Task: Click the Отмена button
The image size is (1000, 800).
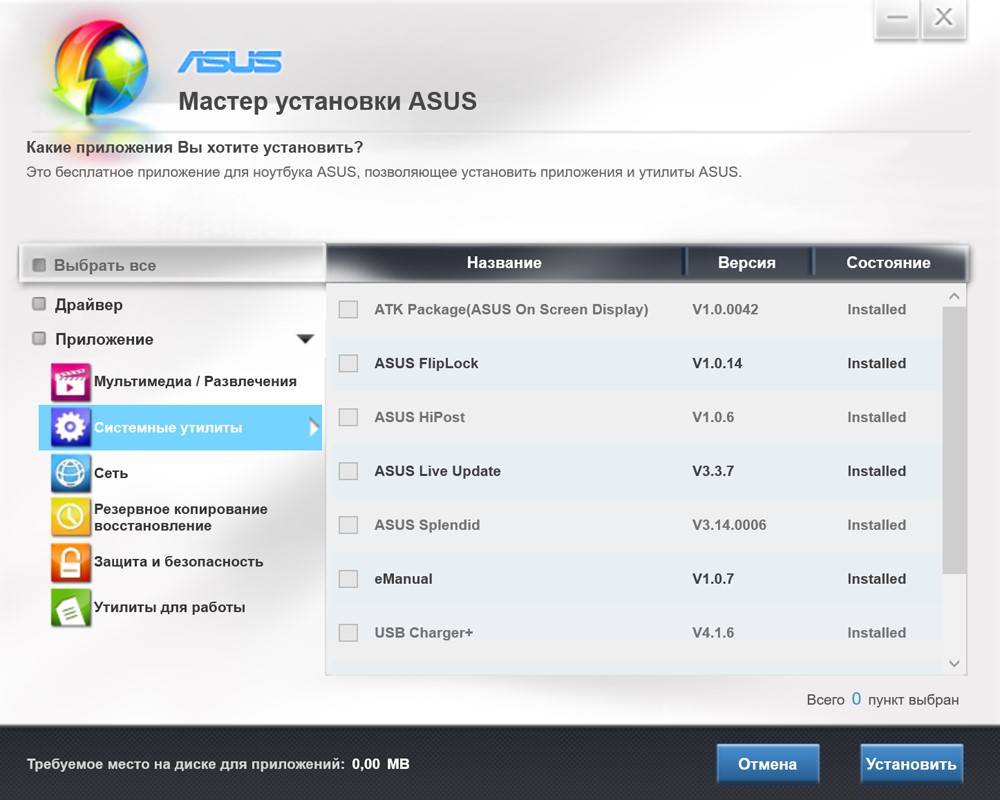Action: [768, 764]
